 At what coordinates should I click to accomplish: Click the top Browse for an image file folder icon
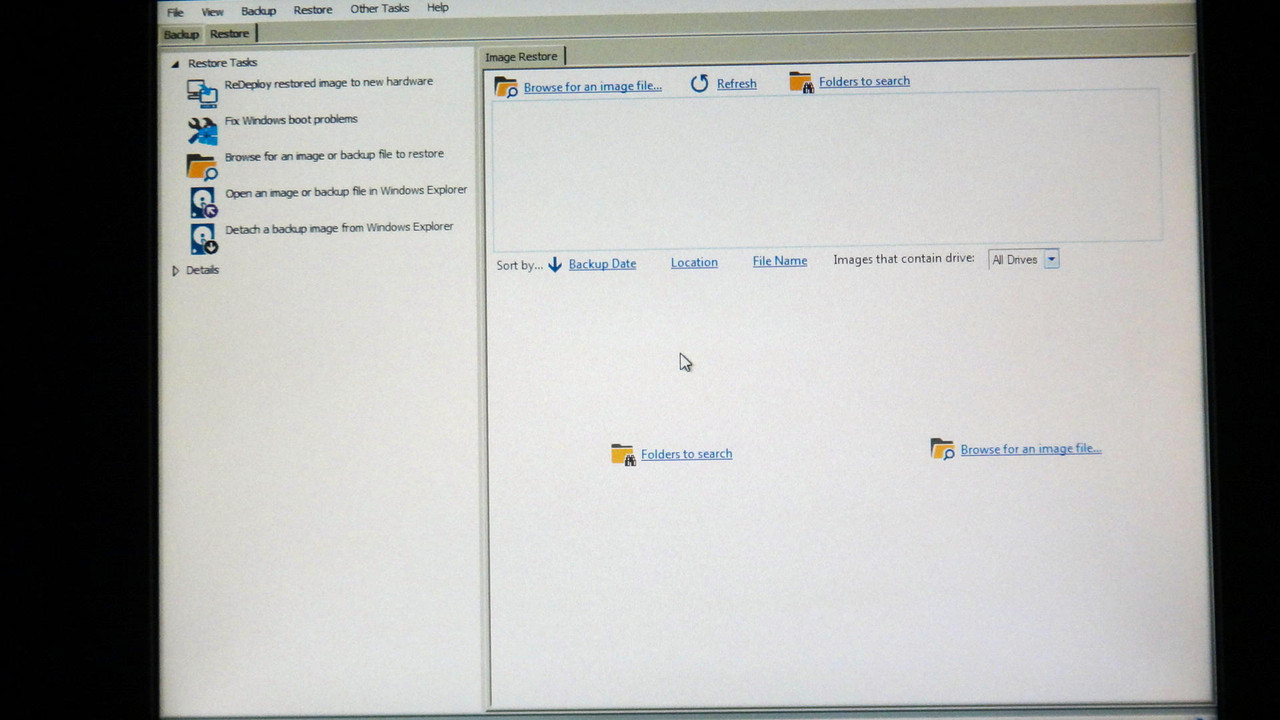(507, 87)
